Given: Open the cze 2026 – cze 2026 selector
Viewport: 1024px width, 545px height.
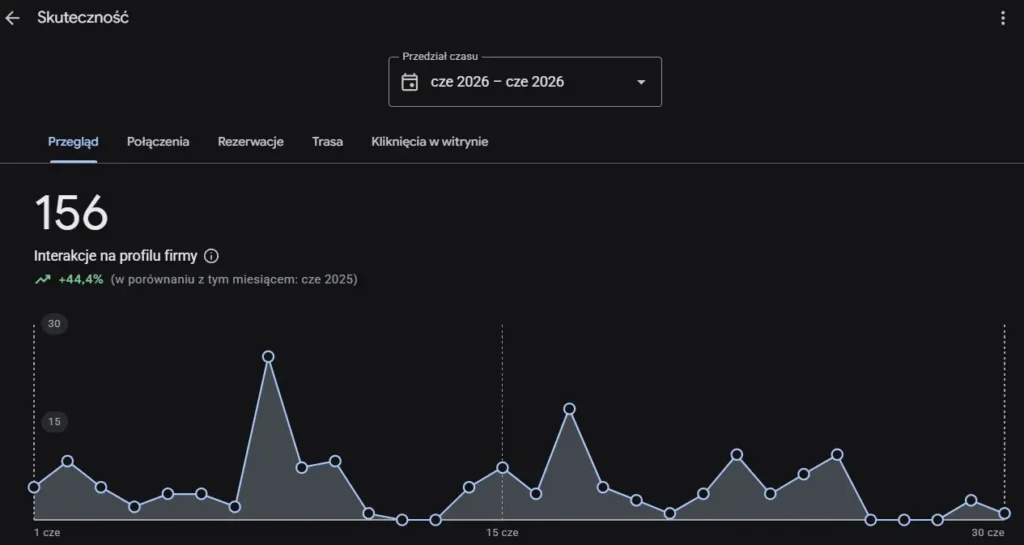Looking at the screenshot, I should [525, 82].
